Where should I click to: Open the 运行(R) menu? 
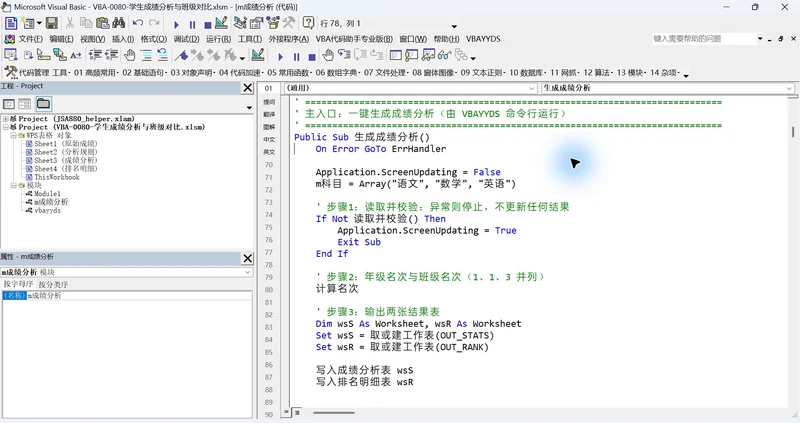point(218,39)
